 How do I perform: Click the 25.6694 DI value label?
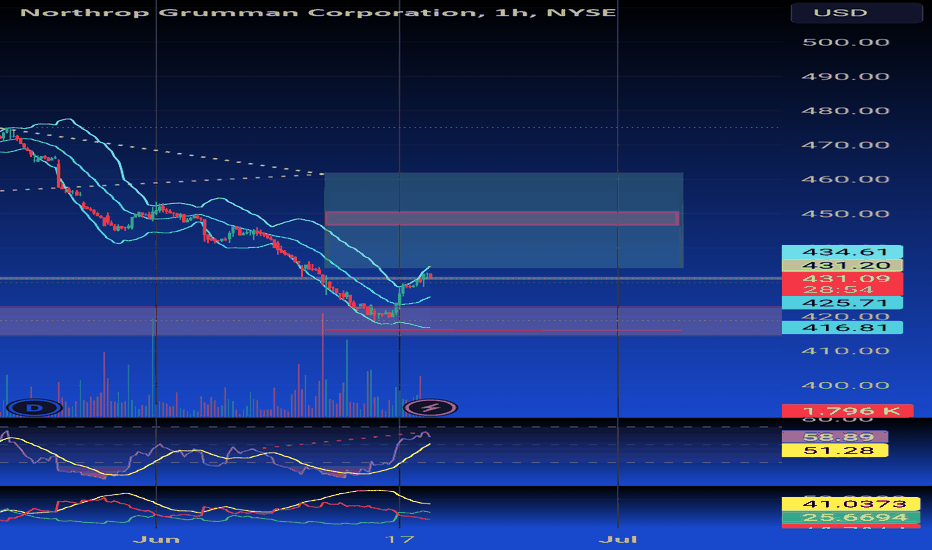(851, 518)
